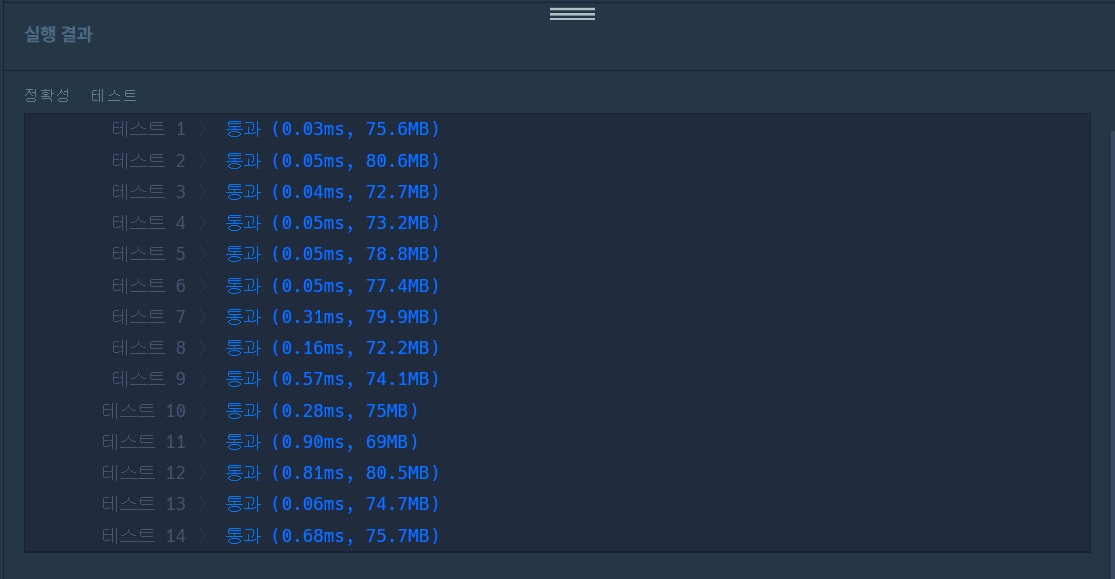Click the result text showing 0.28ms, 75MB
Screen dimensions: 1115x579
(322, 411)
